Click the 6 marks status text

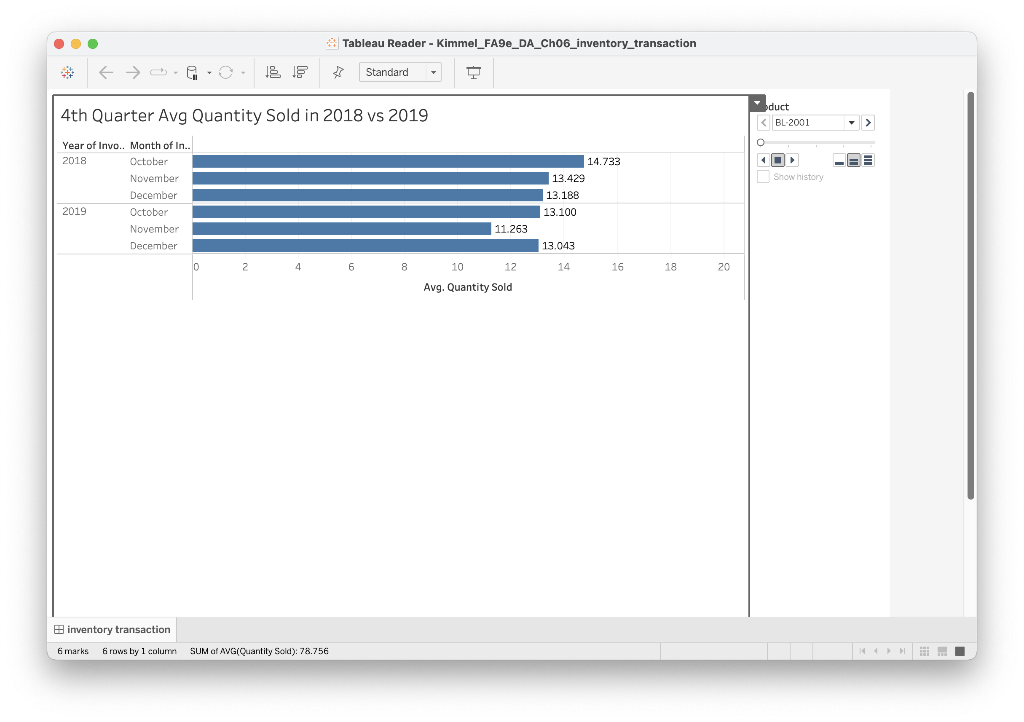(72, 651)
